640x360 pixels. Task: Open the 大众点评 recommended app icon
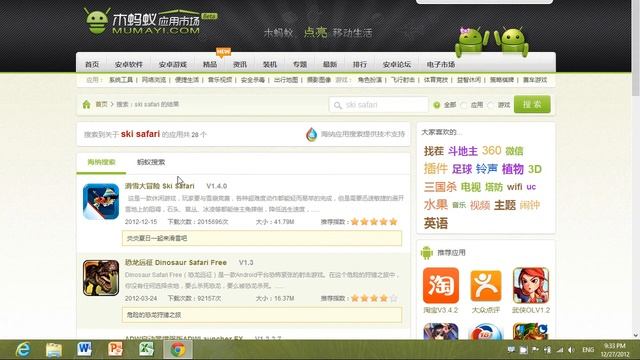coord(486,285)
